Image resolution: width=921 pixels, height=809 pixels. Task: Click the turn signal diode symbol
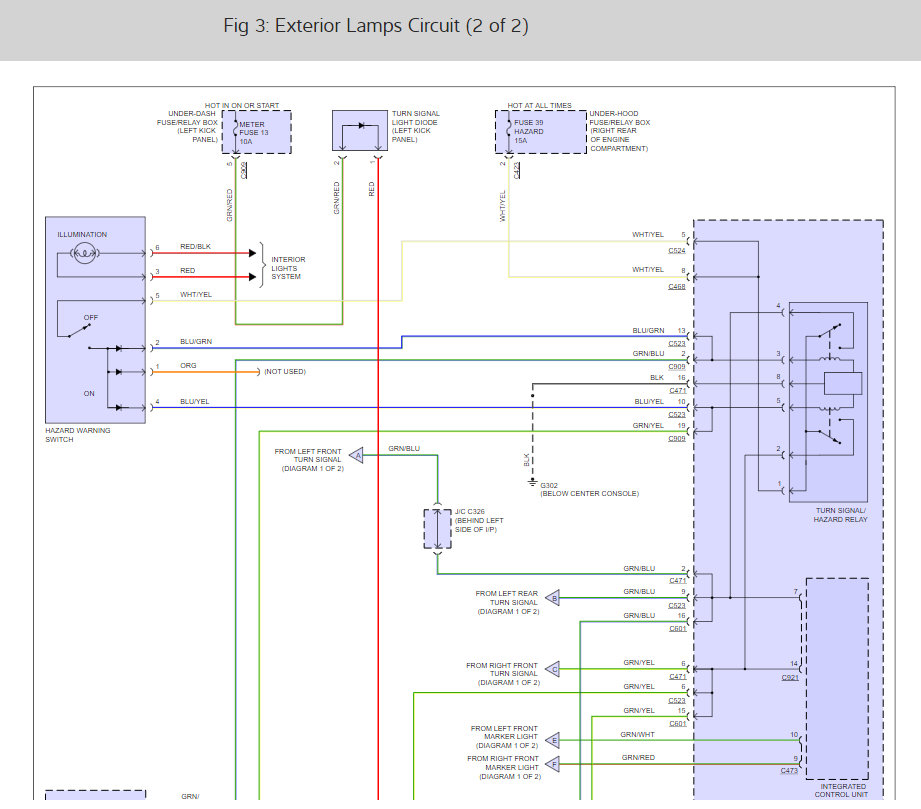point(361,126)
